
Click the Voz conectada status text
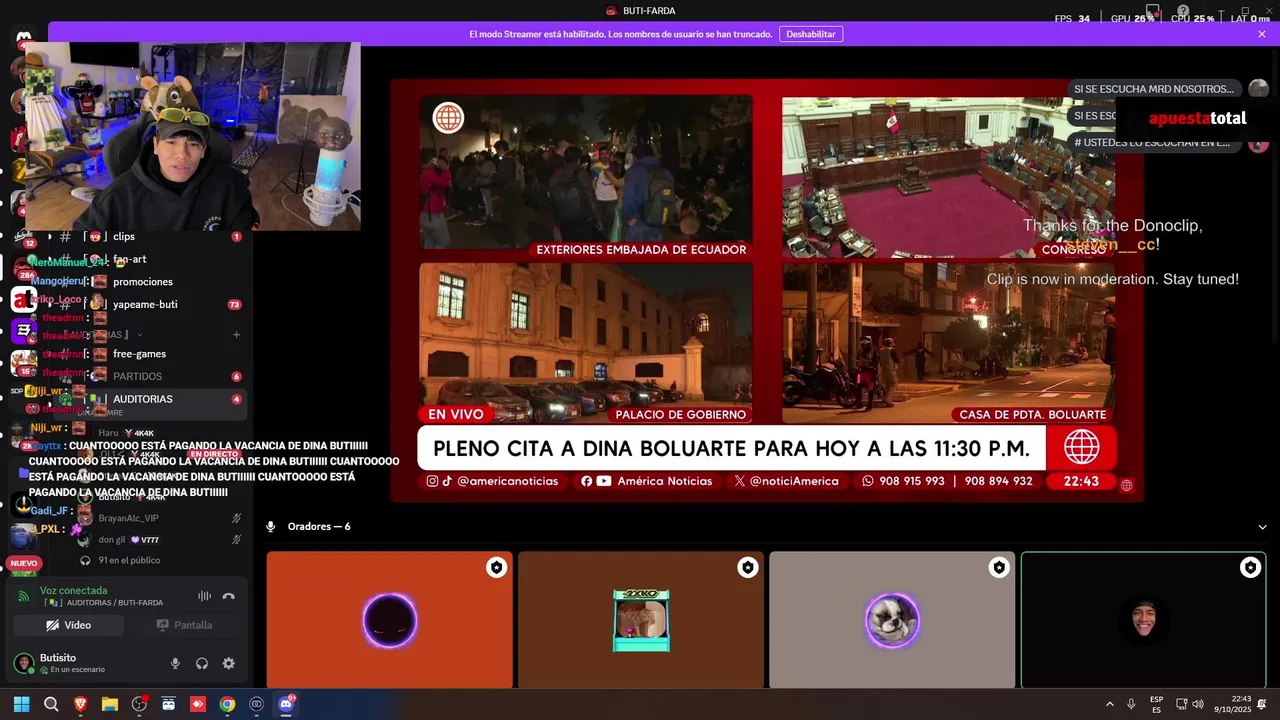coord(73,590)
